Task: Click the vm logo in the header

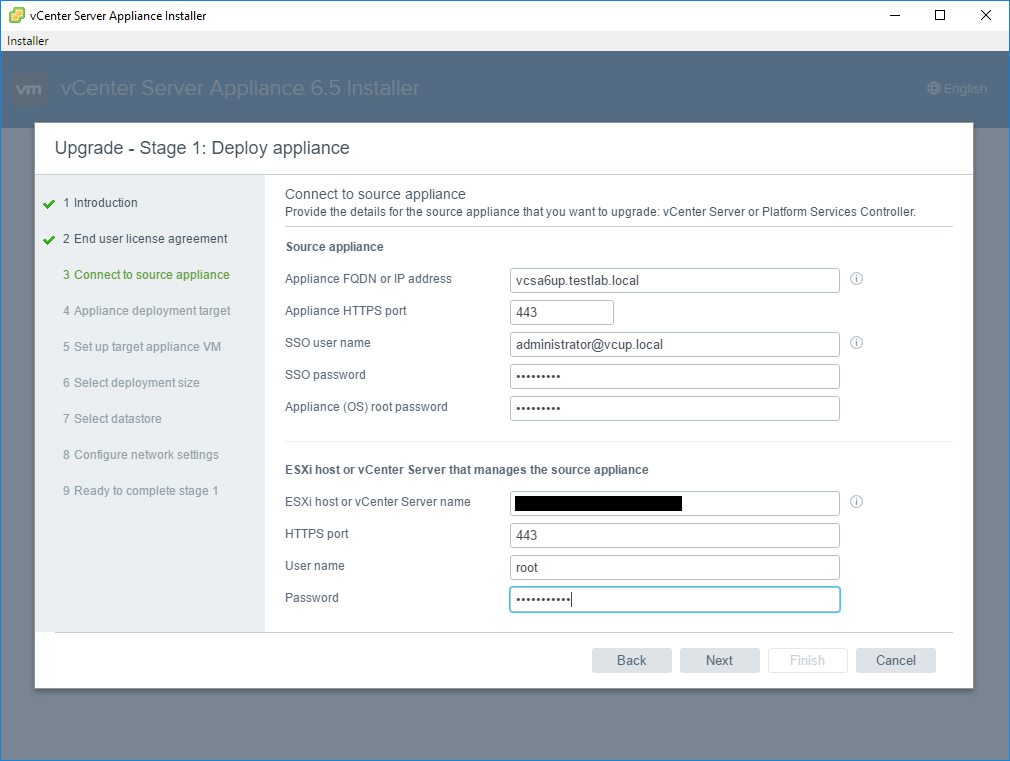Action: pyautogui.click(x=29, y=89)
